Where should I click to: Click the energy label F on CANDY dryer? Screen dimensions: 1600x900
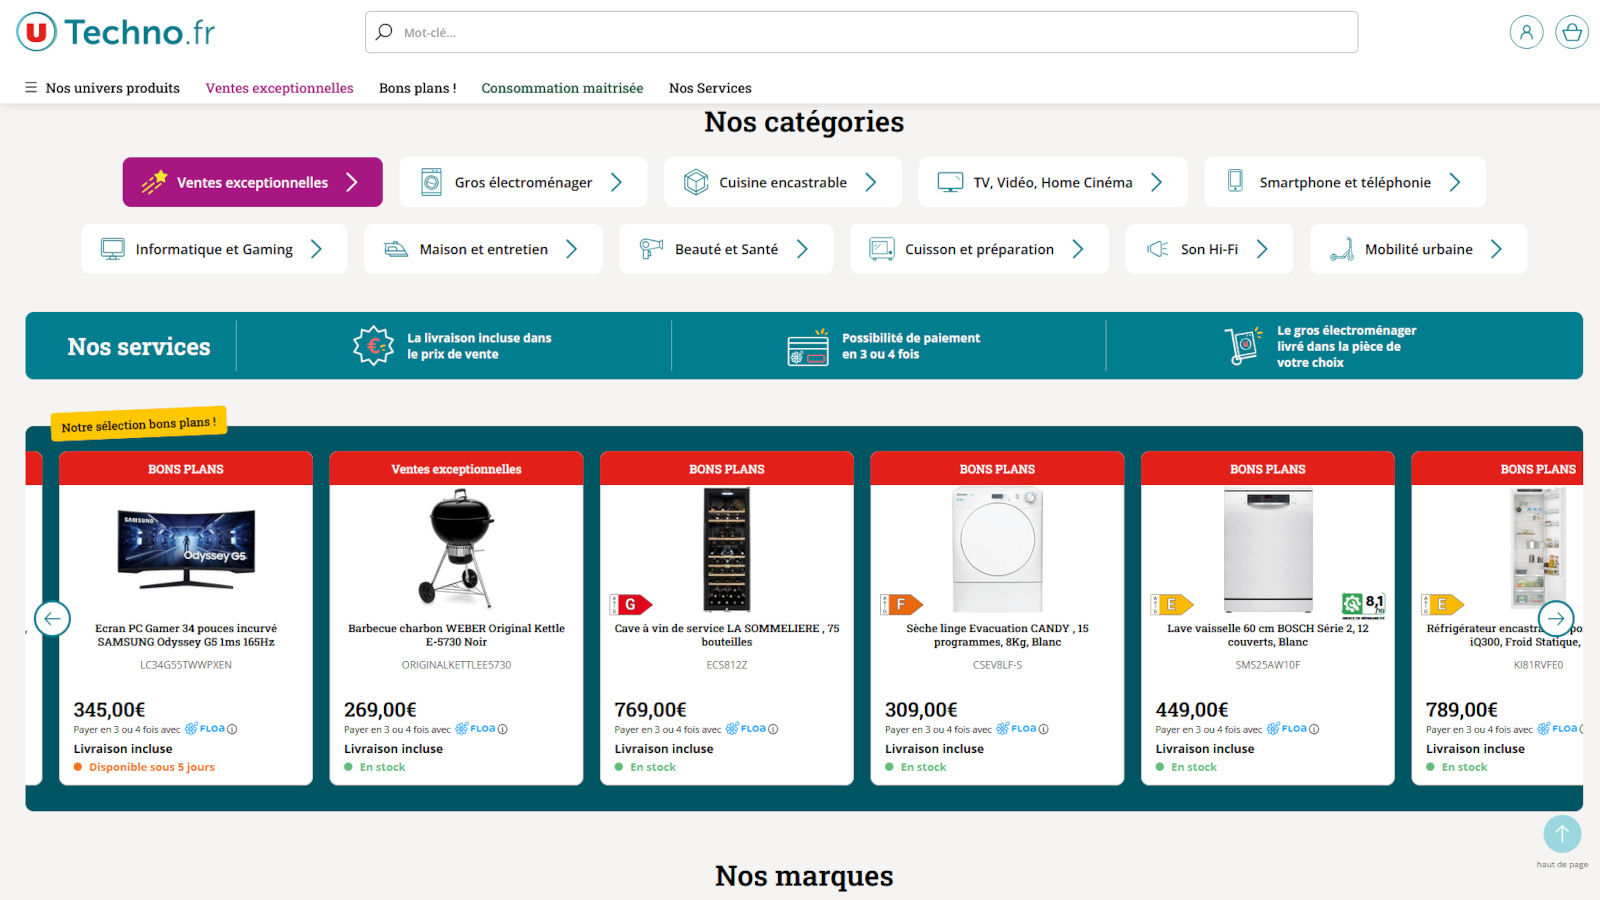901,604
